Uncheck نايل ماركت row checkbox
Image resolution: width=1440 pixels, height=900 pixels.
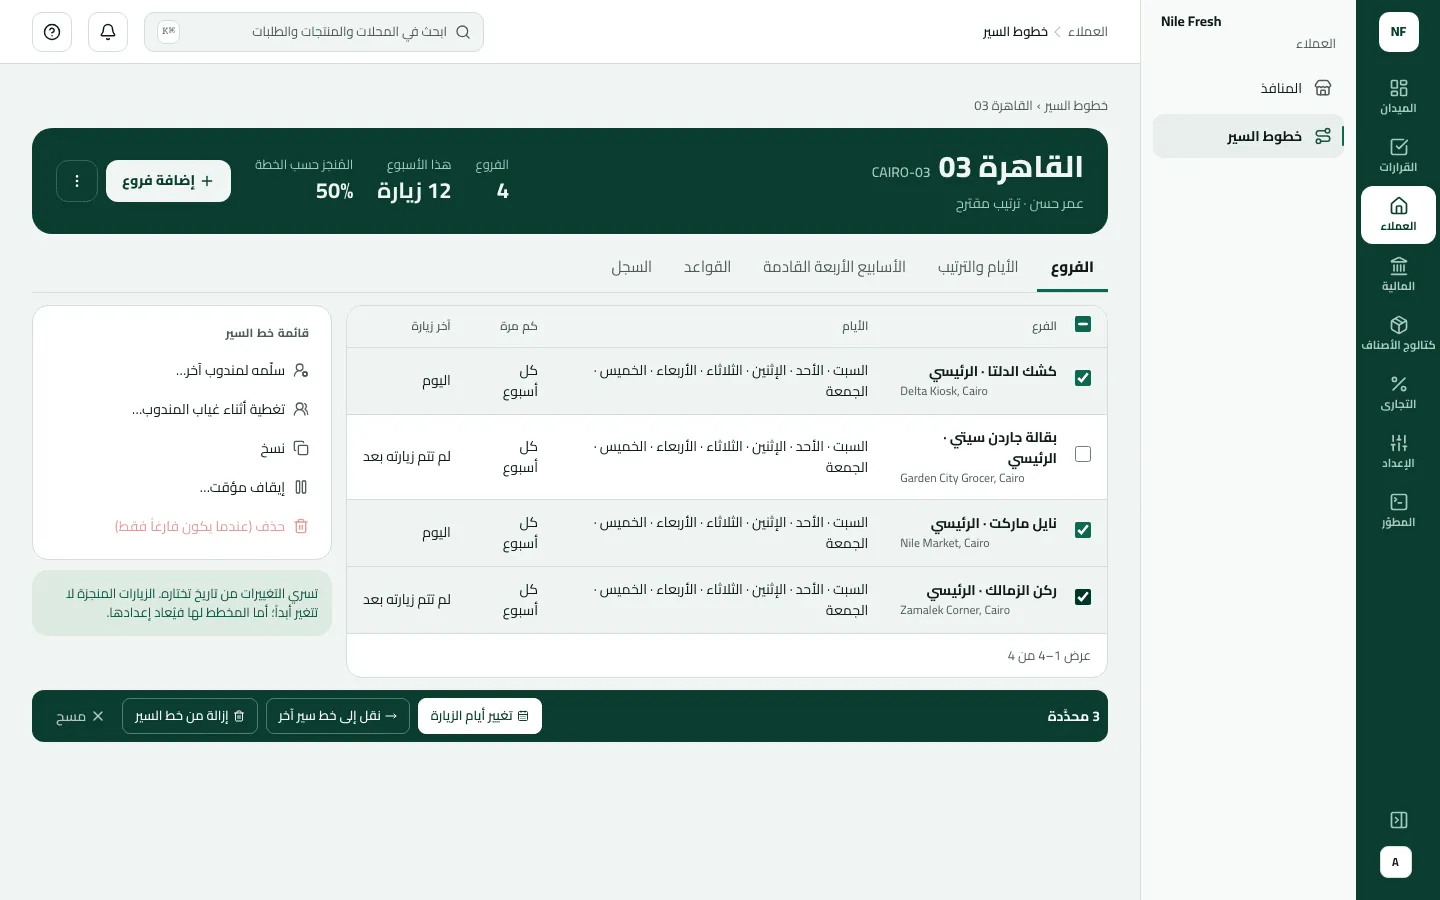[x=1083, y=530]
